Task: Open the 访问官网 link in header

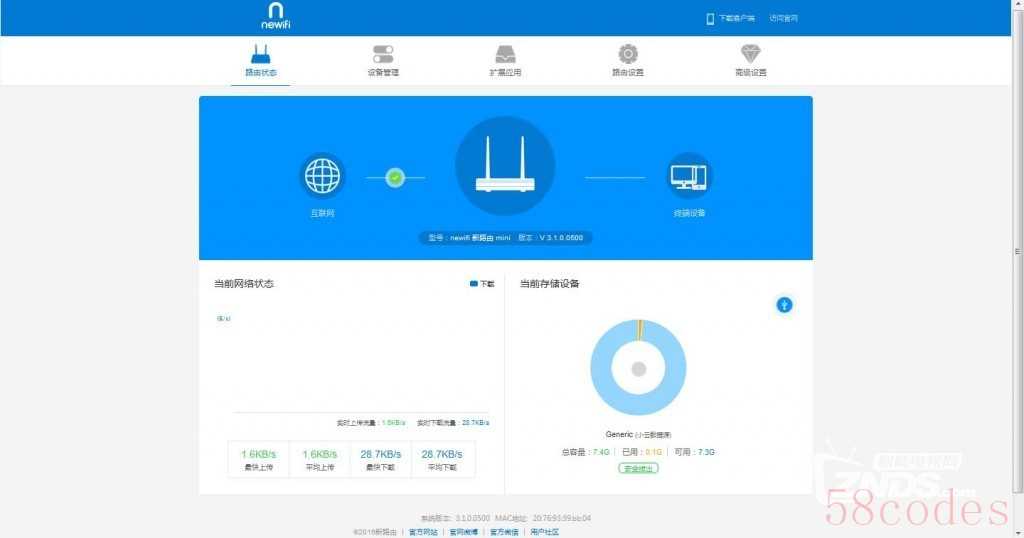Action: click(x=783, y=18)
